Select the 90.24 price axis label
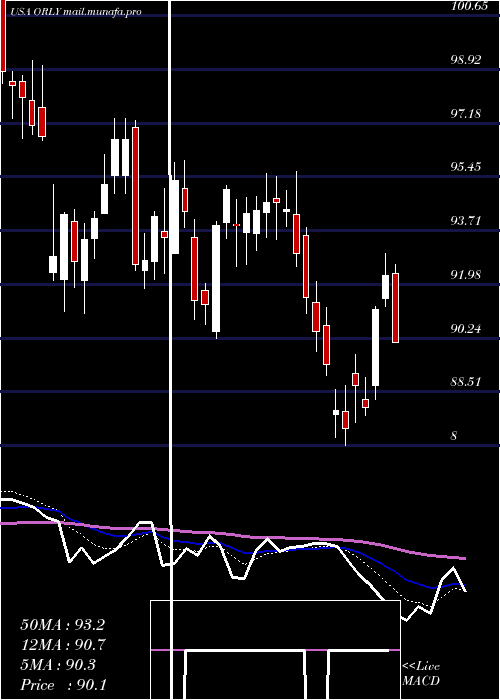This screenshot has height=700, width=500. point(466,329)
